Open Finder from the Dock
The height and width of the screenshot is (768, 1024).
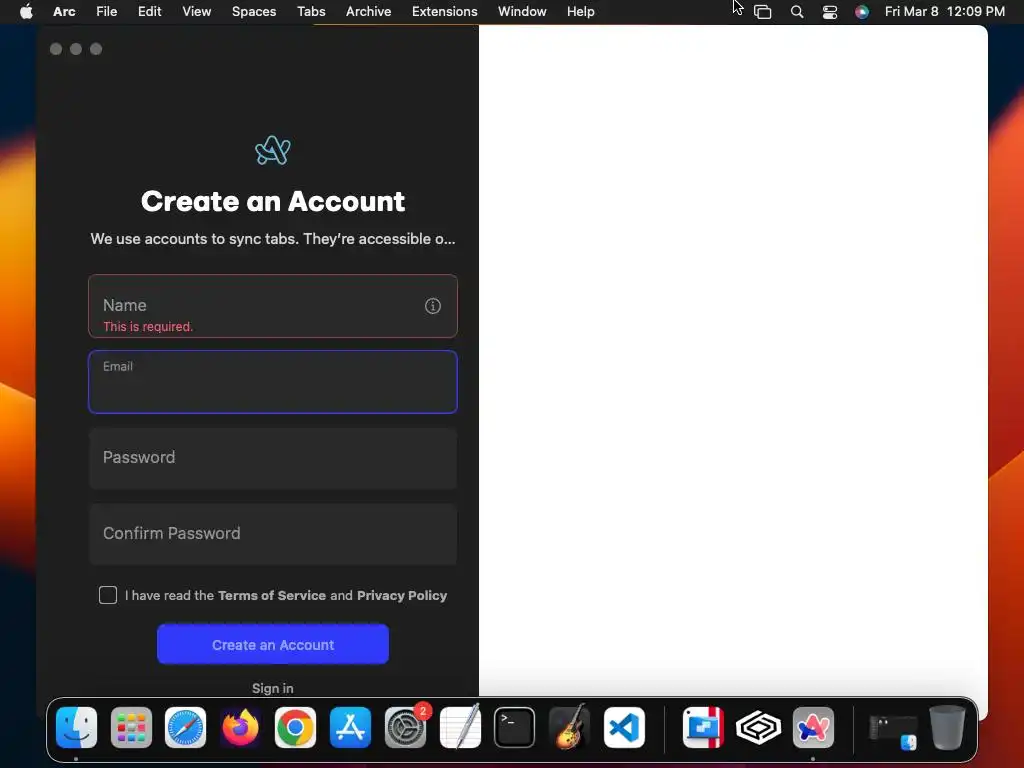coord(76,728)
